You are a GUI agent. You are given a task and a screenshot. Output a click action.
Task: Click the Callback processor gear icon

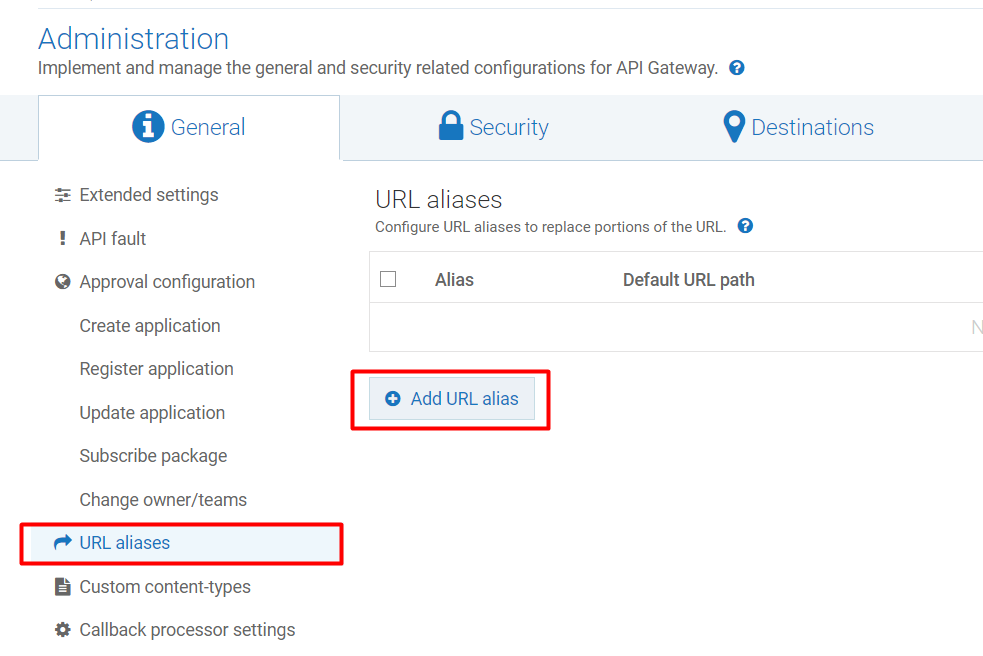63,629
